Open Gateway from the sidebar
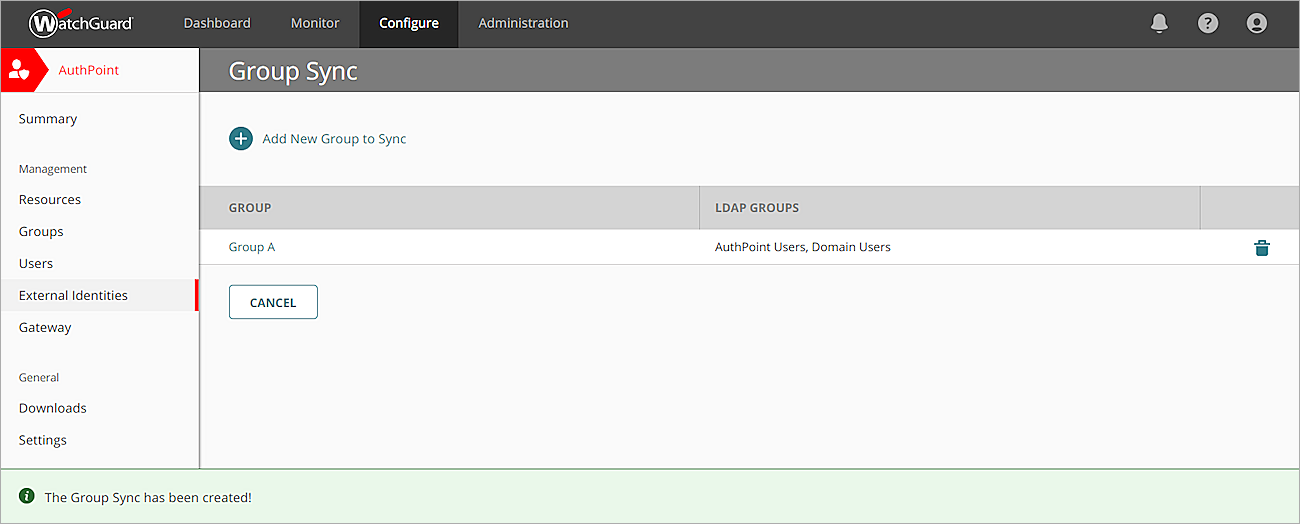1300x524 pixels. [45, 328]
